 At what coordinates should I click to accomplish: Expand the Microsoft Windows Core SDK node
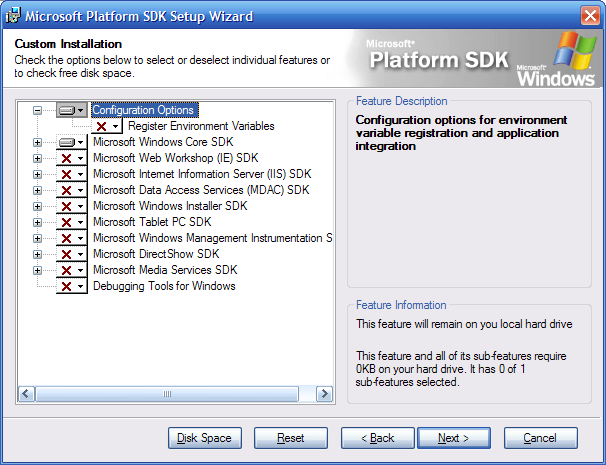pos(38,142)
